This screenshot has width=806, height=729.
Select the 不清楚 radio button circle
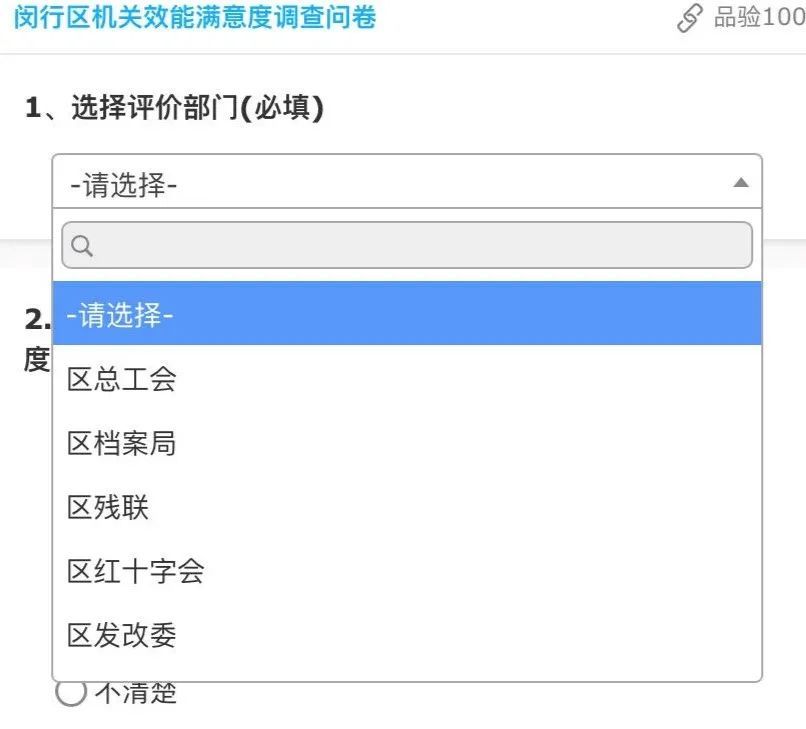click(71, 692)
